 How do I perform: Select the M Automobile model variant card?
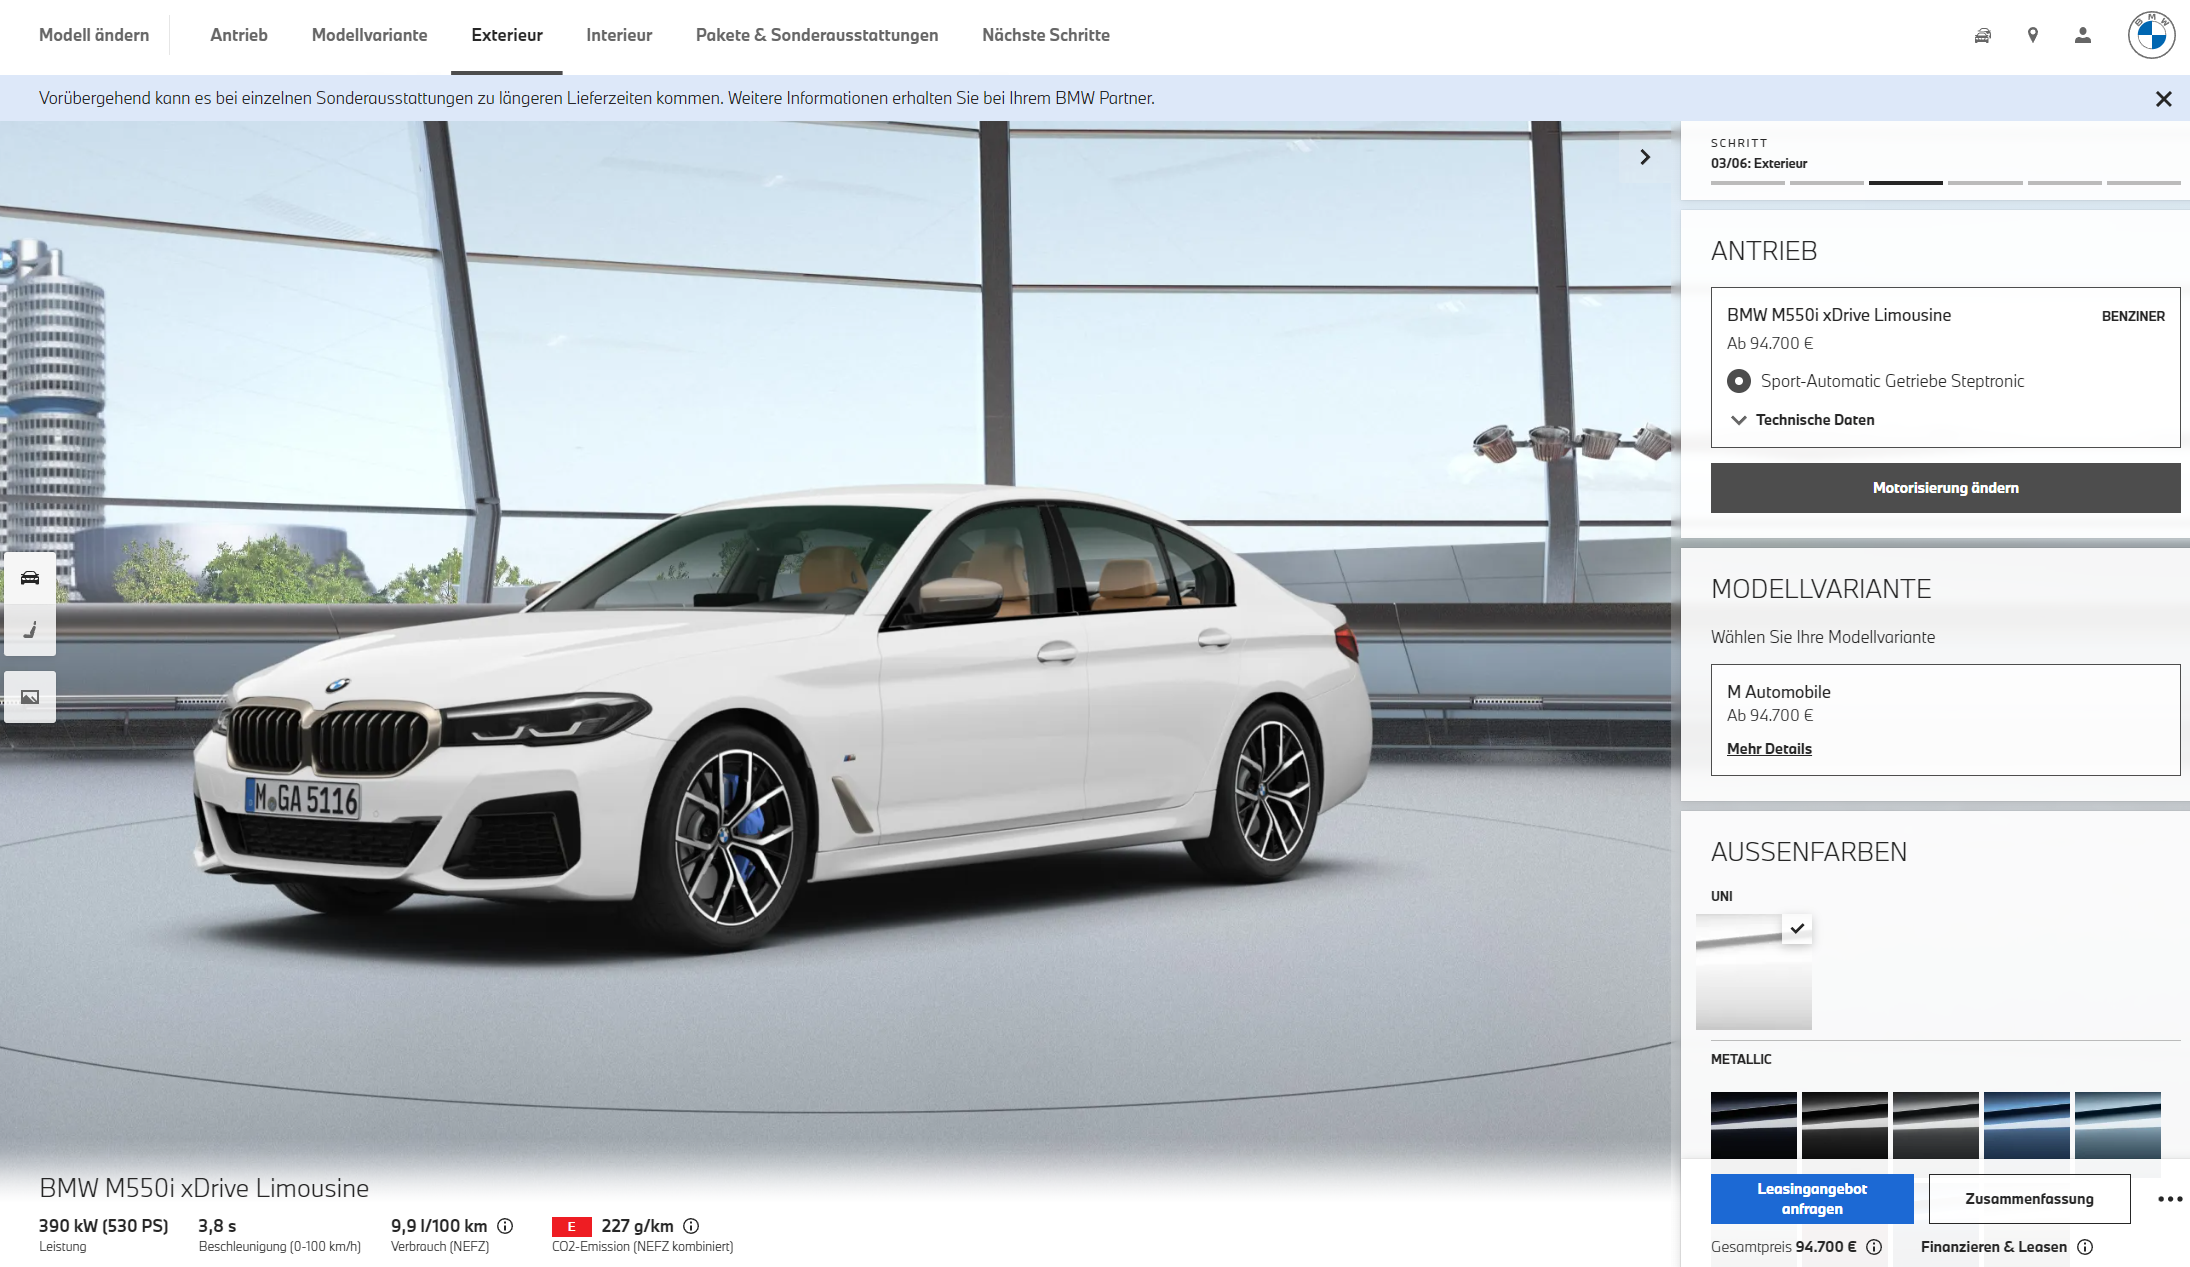pyautogui.click(x=1945, y=720)
